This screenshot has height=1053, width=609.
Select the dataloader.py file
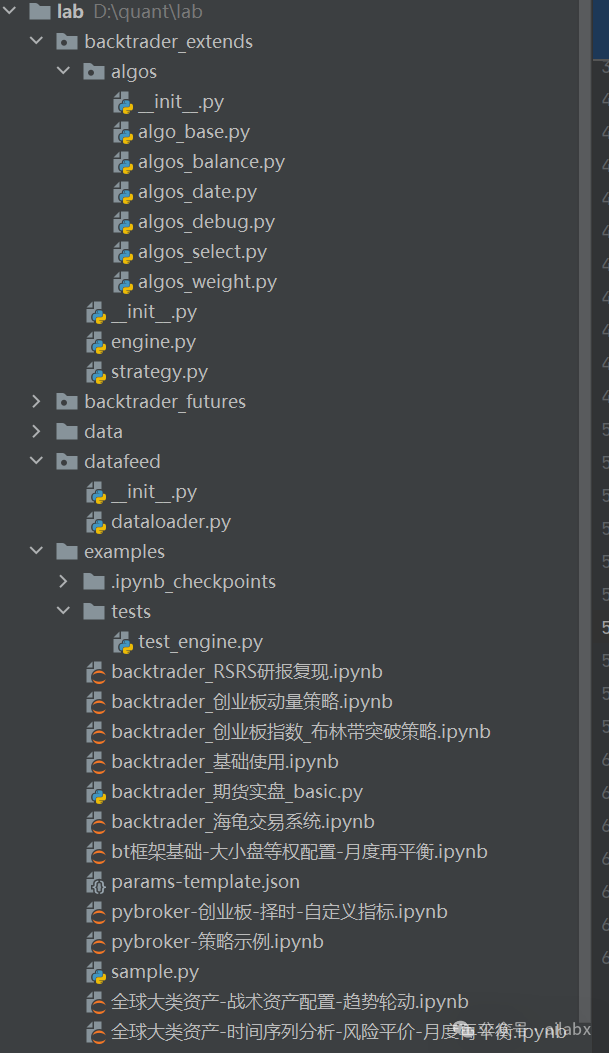pos(171,522)
